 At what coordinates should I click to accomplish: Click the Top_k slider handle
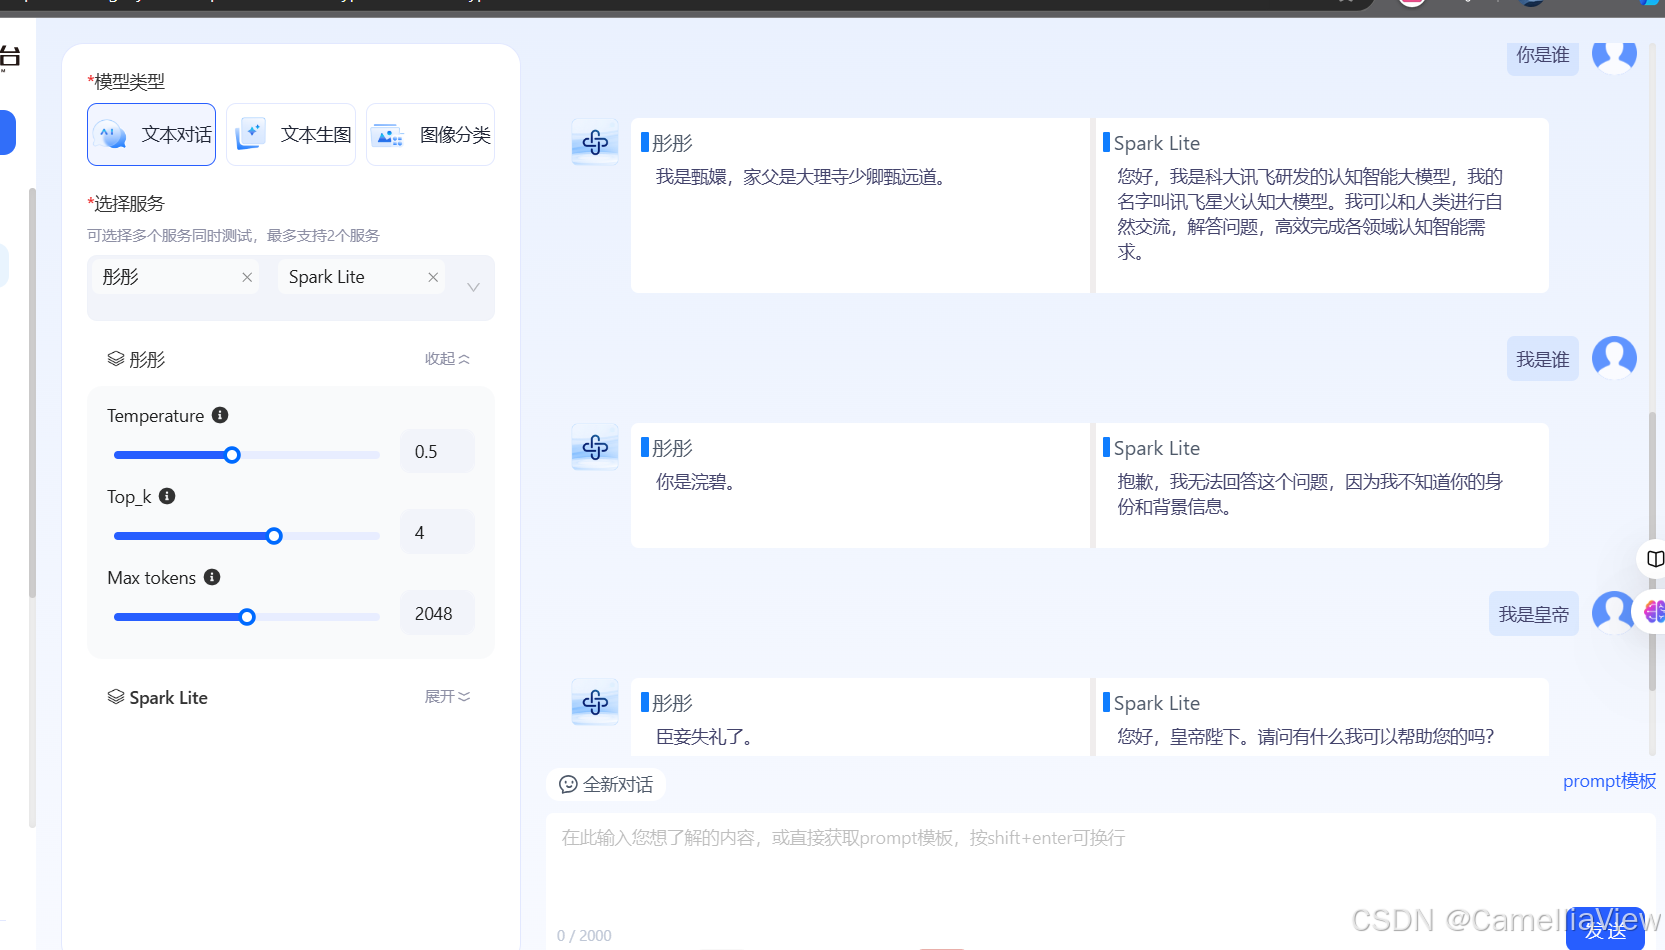(x=274, y=536)
